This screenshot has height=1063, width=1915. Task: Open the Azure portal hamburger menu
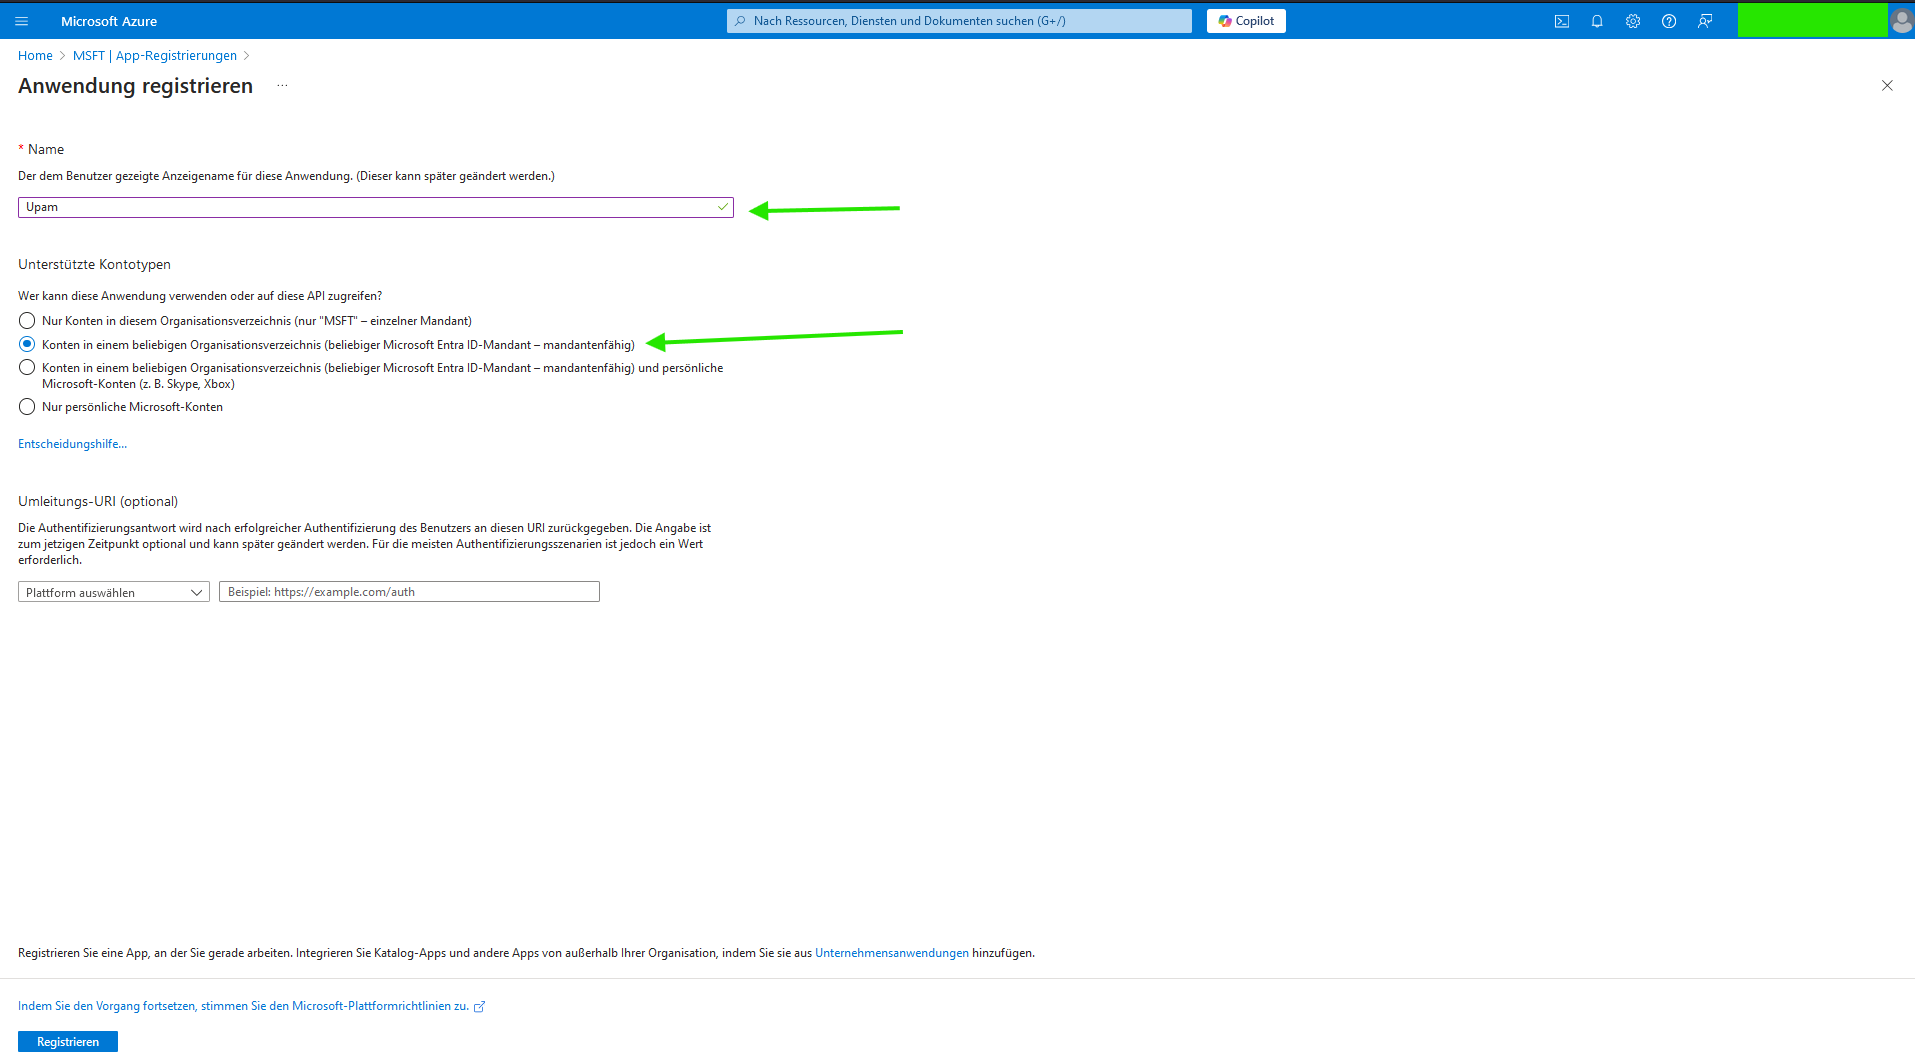(22, 21)
